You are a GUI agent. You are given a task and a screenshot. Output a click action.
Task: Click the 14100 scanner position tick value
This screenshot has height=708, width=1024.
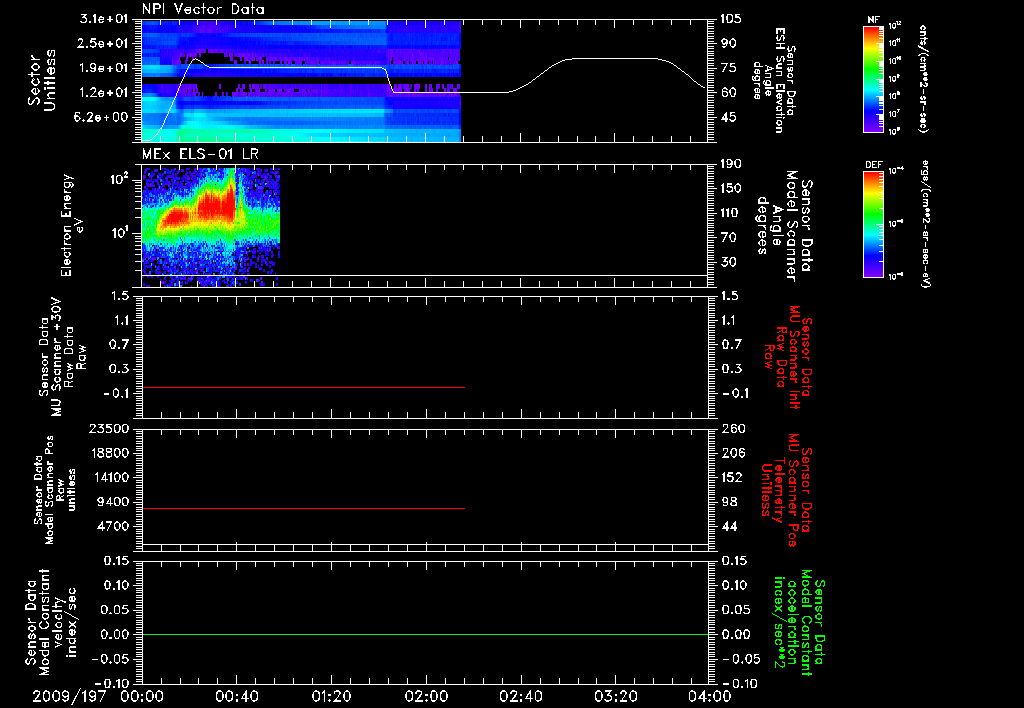109,477
